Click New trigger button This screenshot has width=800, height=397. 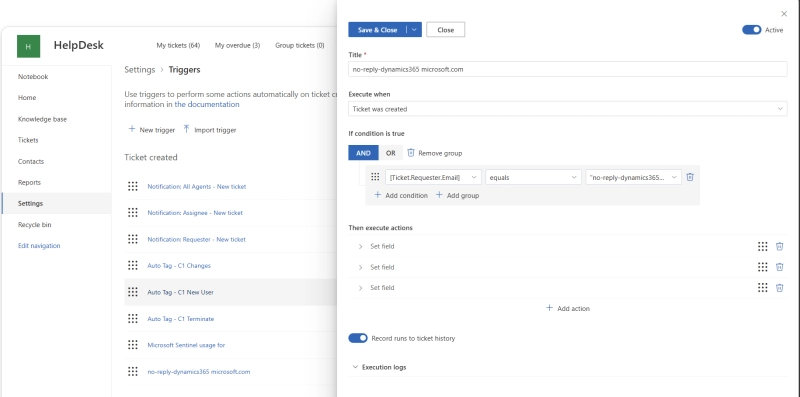(152, 130)
